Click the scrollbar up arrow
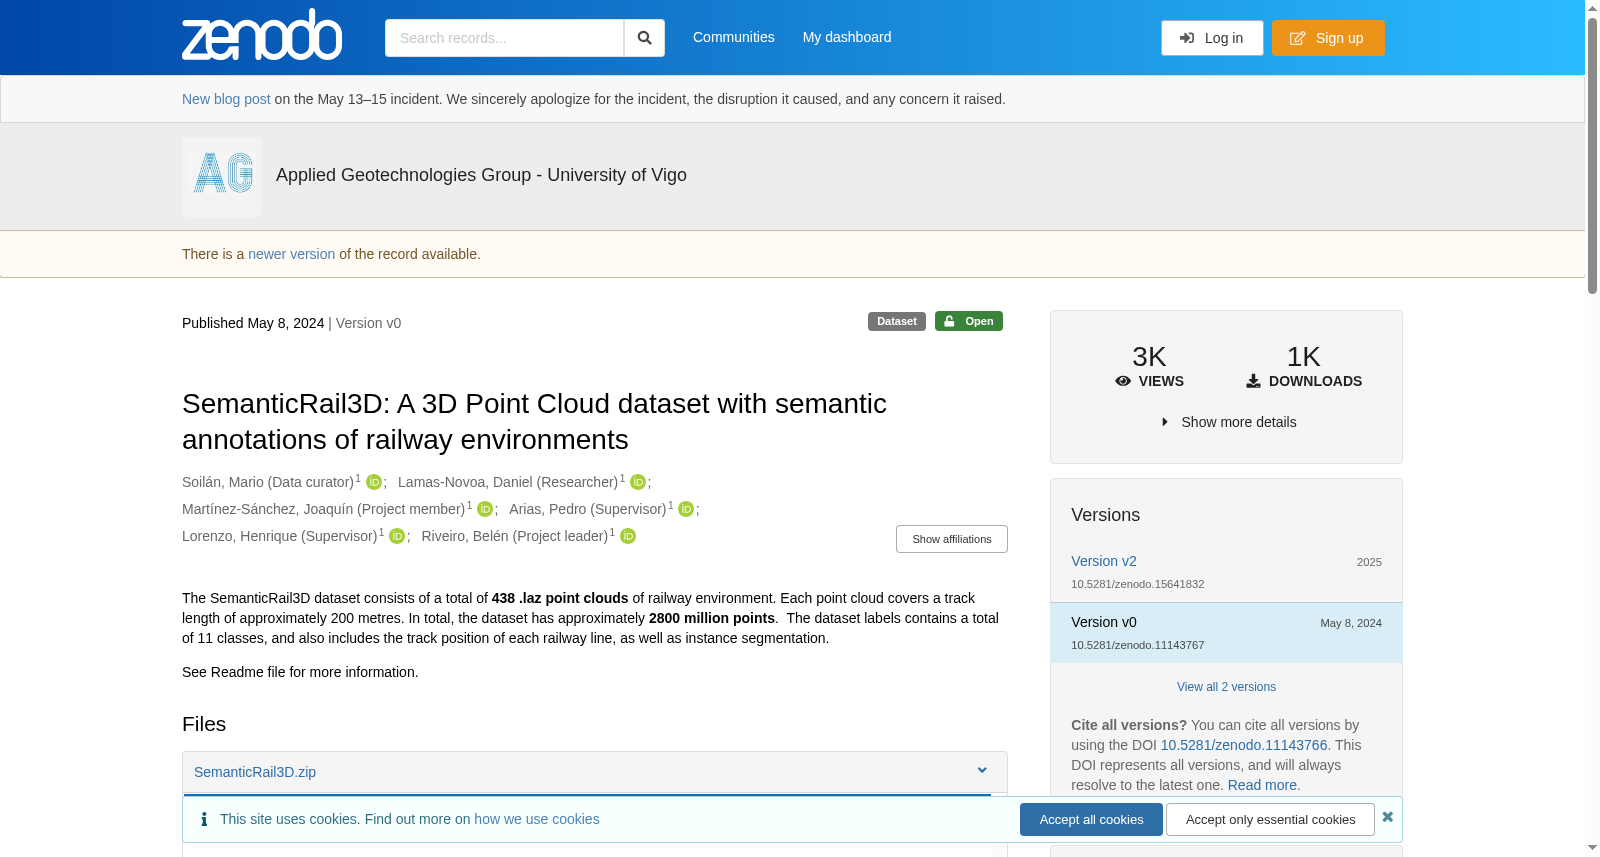1600x857 pixels. 1592,8
